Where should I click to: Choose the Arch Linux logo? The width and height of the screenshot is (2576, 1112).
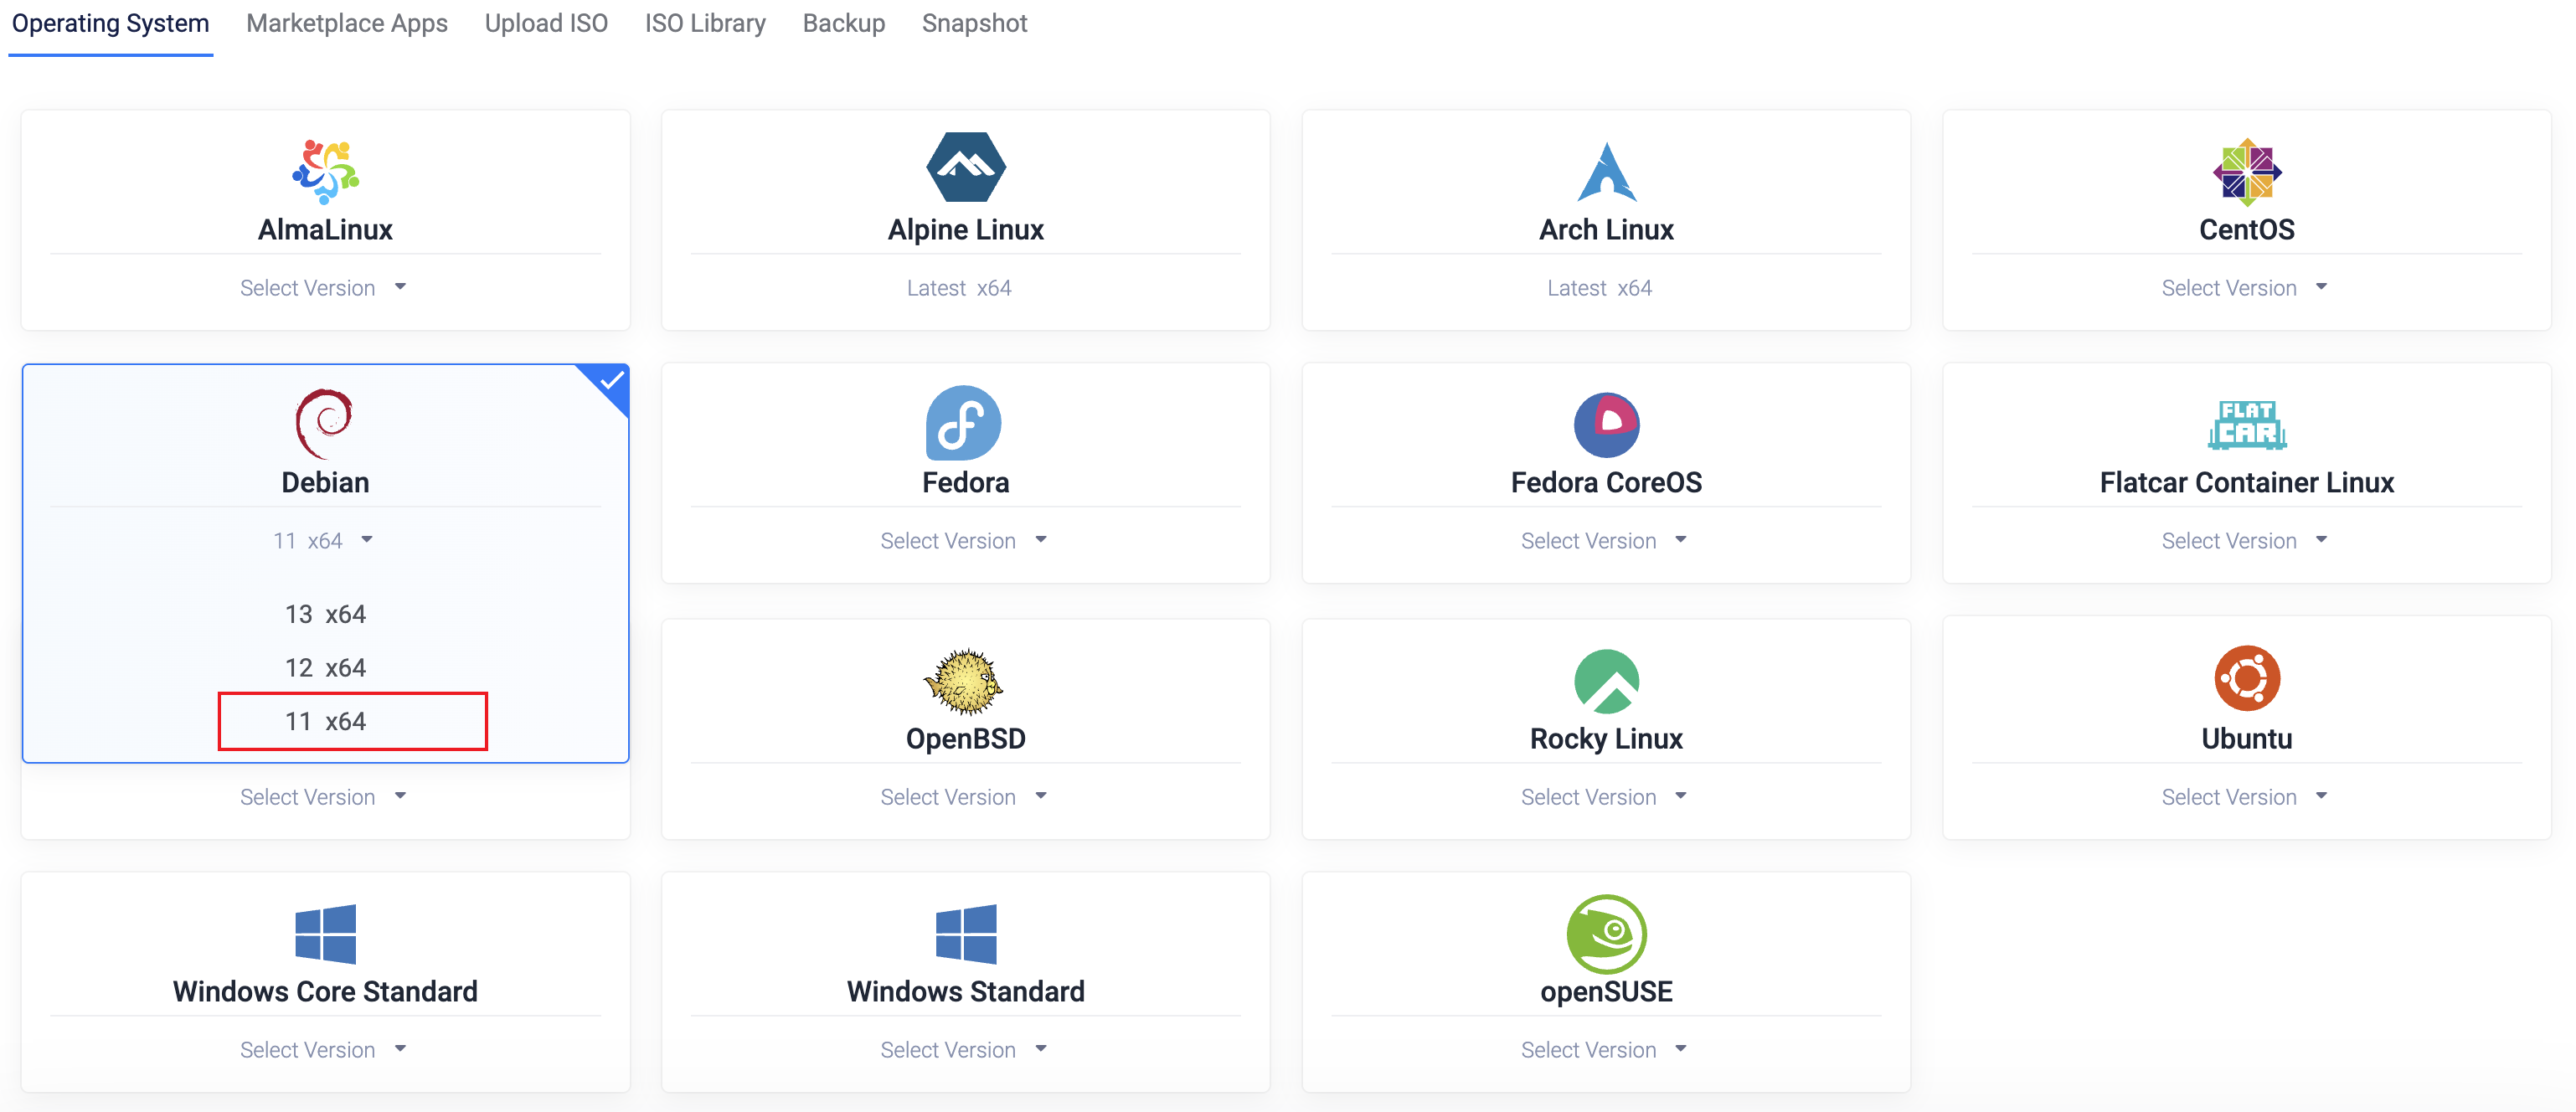click(x=1606, y=172)
